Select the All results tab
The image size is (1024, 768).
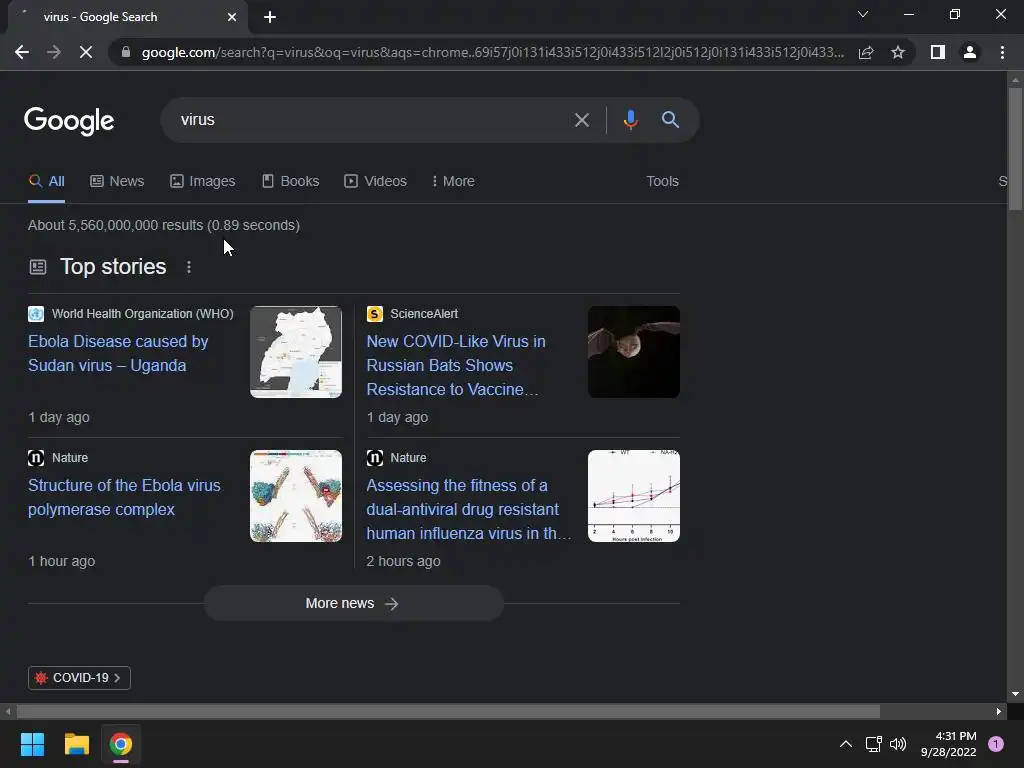(x=46, y=181)
